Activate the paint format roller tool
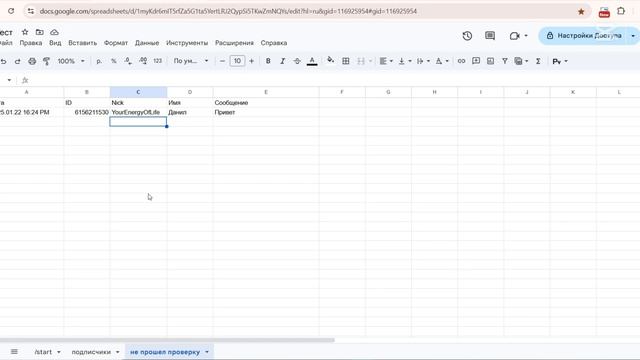Viewport: 640px width, 360px height. pyautogui.click(x=47, y=61)
